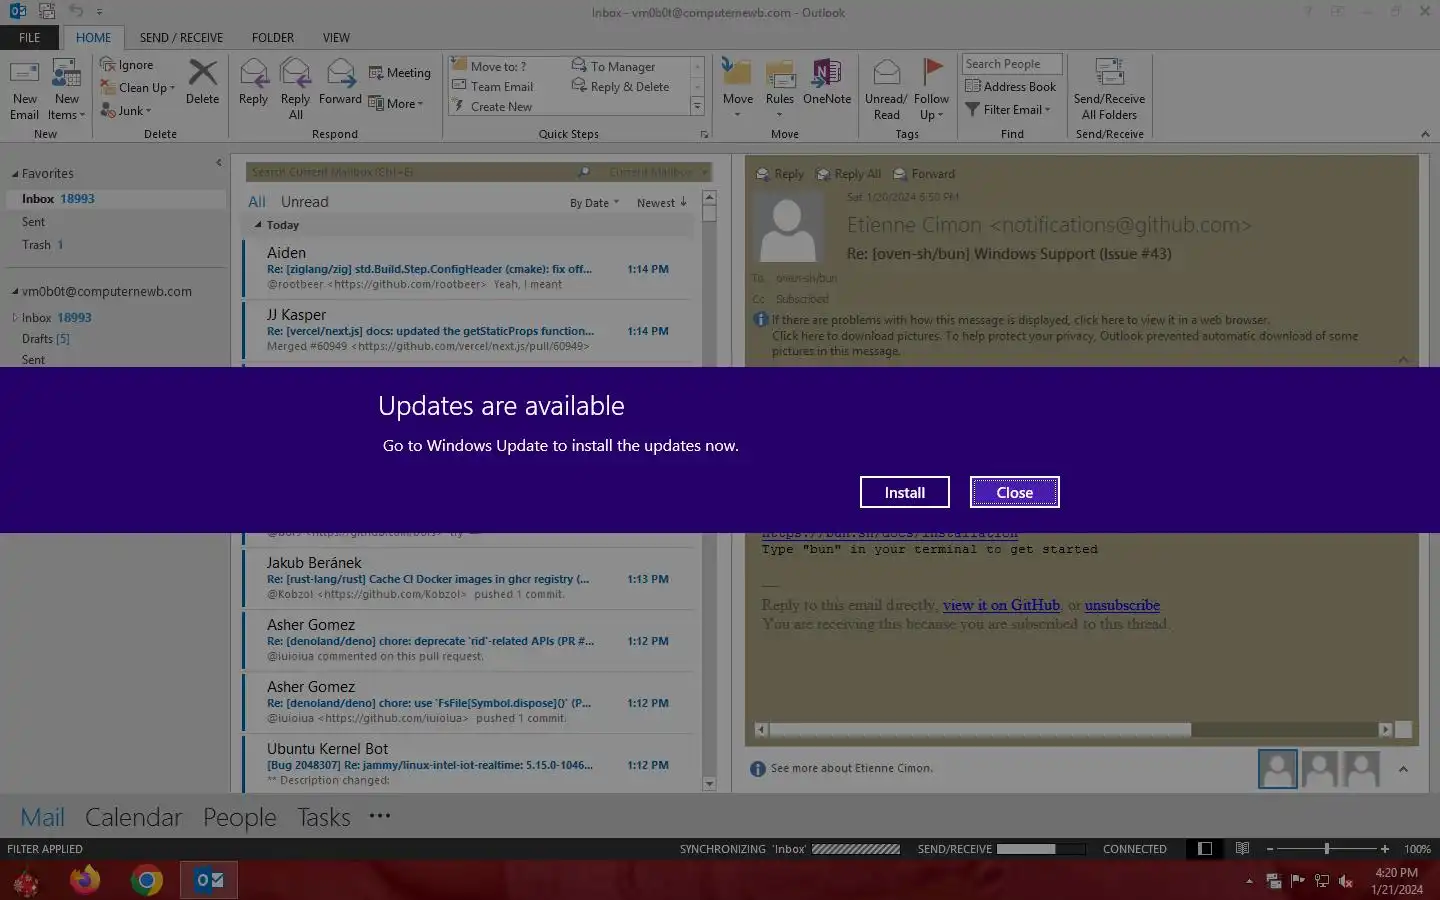Viewport: 1440px width, 900px height.
Task: Adjust the zoom slider in status bar
Action: (x=1327, y=849)
